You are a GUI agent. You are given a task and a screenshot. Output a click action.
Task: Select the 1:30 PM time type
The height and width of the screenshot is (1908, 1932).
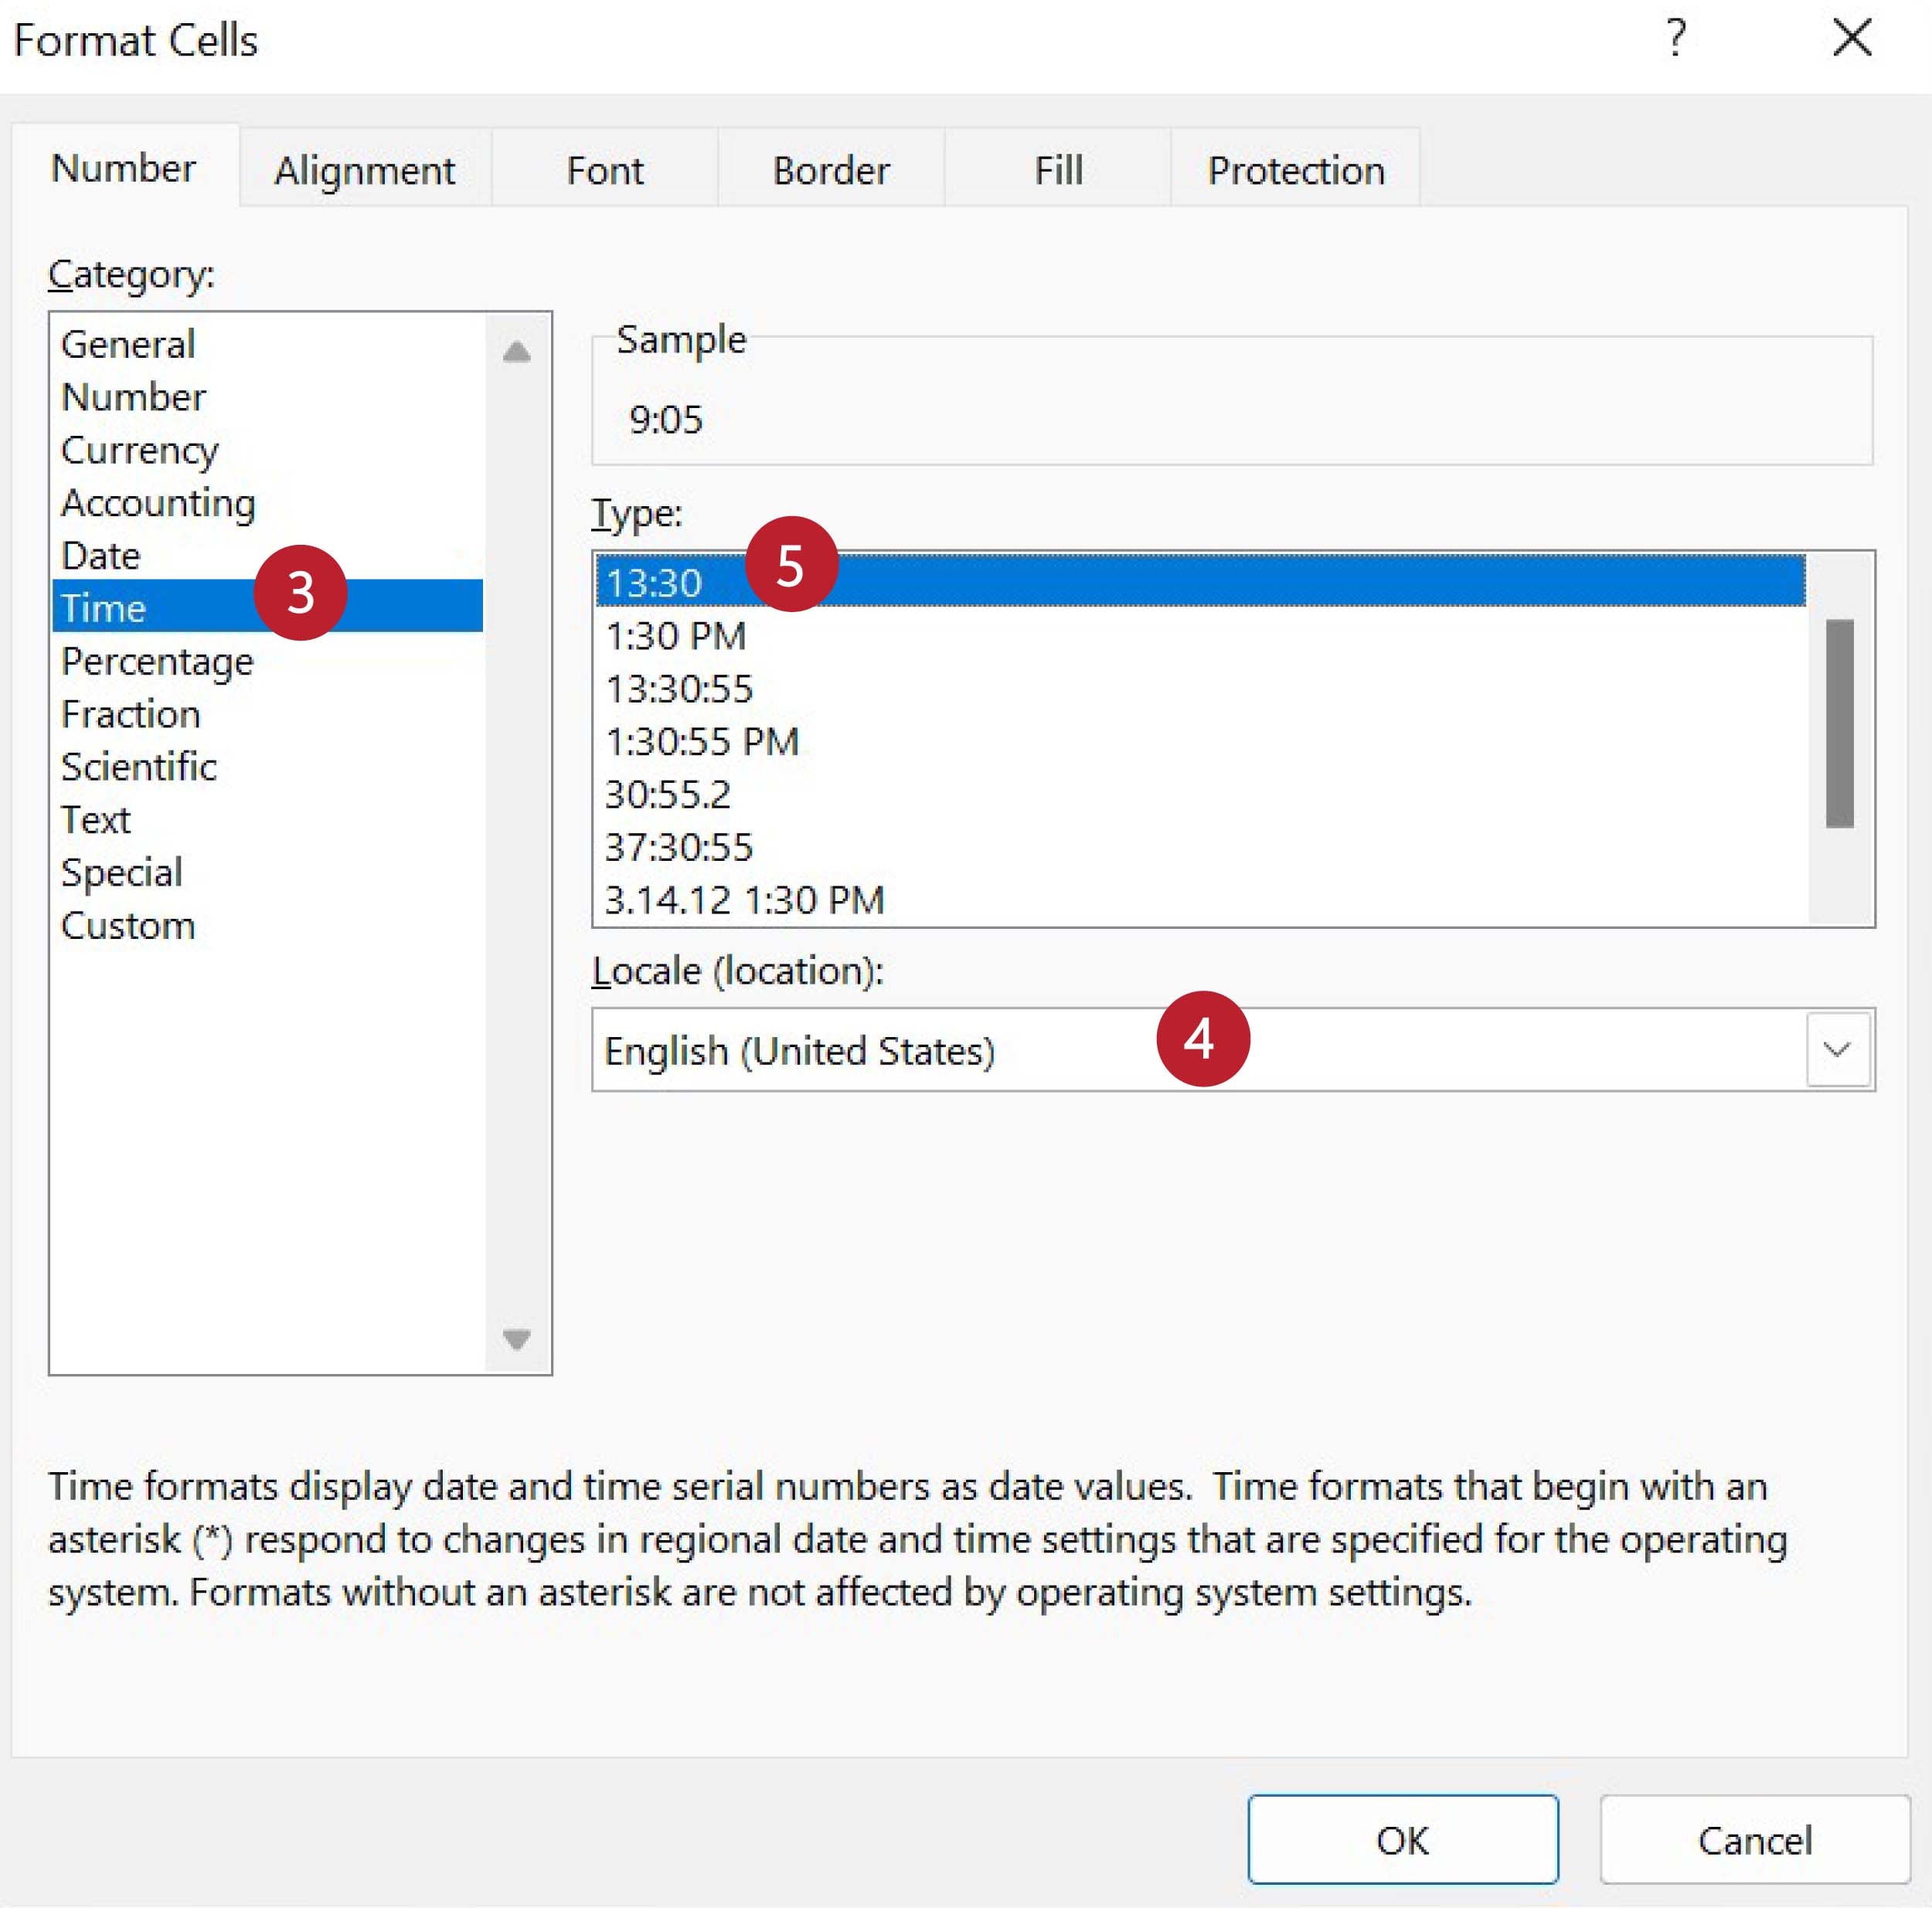(676, 636)
